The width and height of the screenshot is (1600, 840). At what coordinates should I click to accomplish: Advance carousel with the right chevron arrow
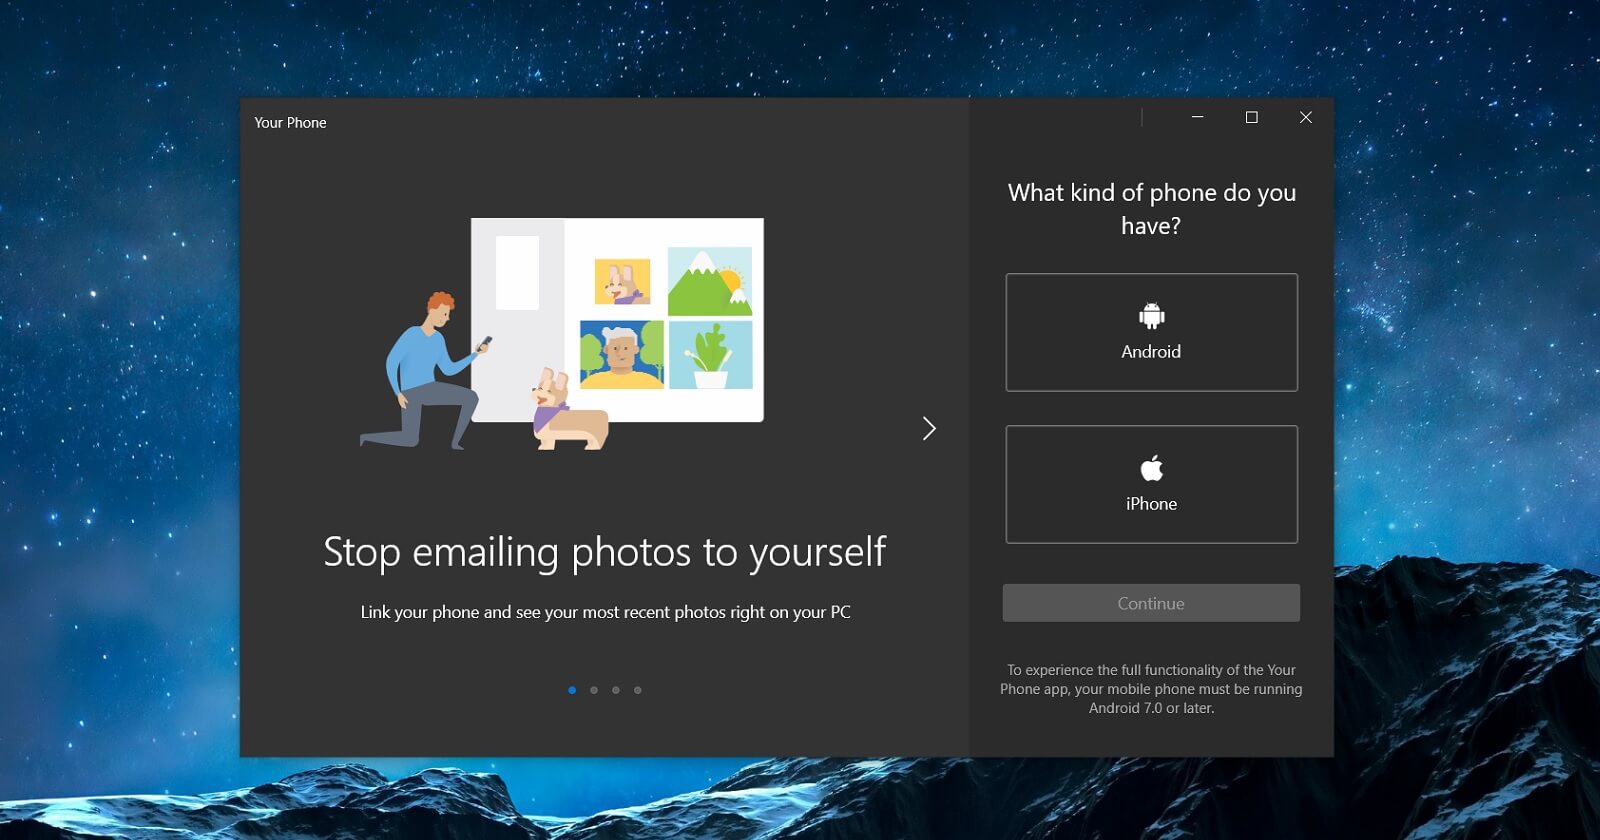(x=929, y=428)
